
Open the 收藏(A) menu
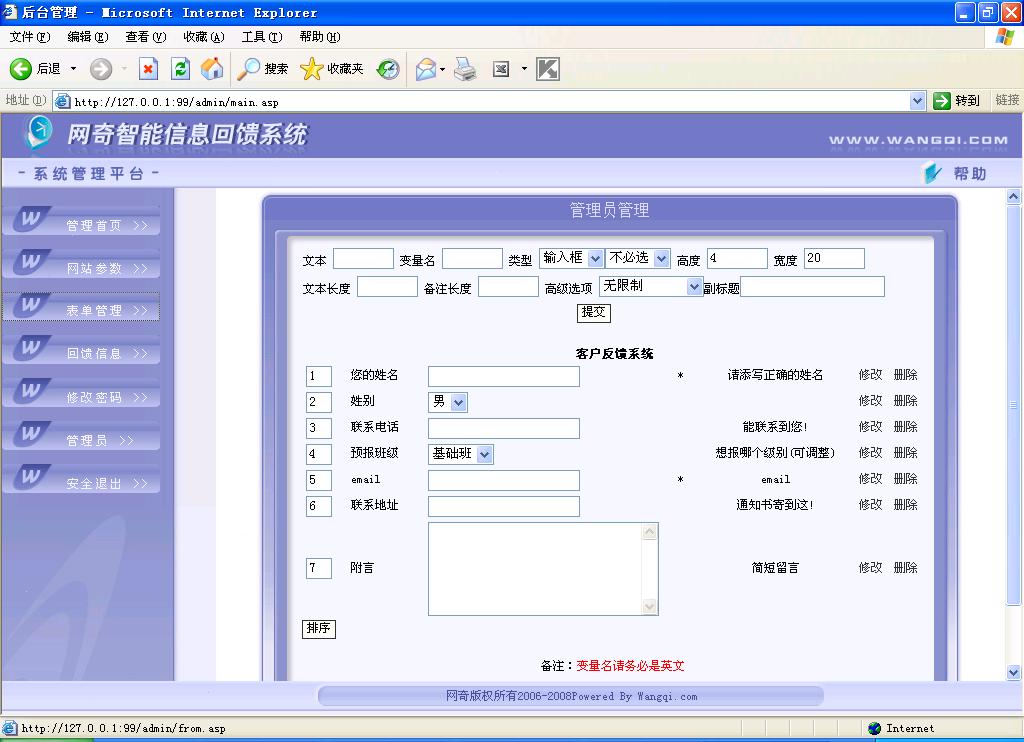point(203,37)
